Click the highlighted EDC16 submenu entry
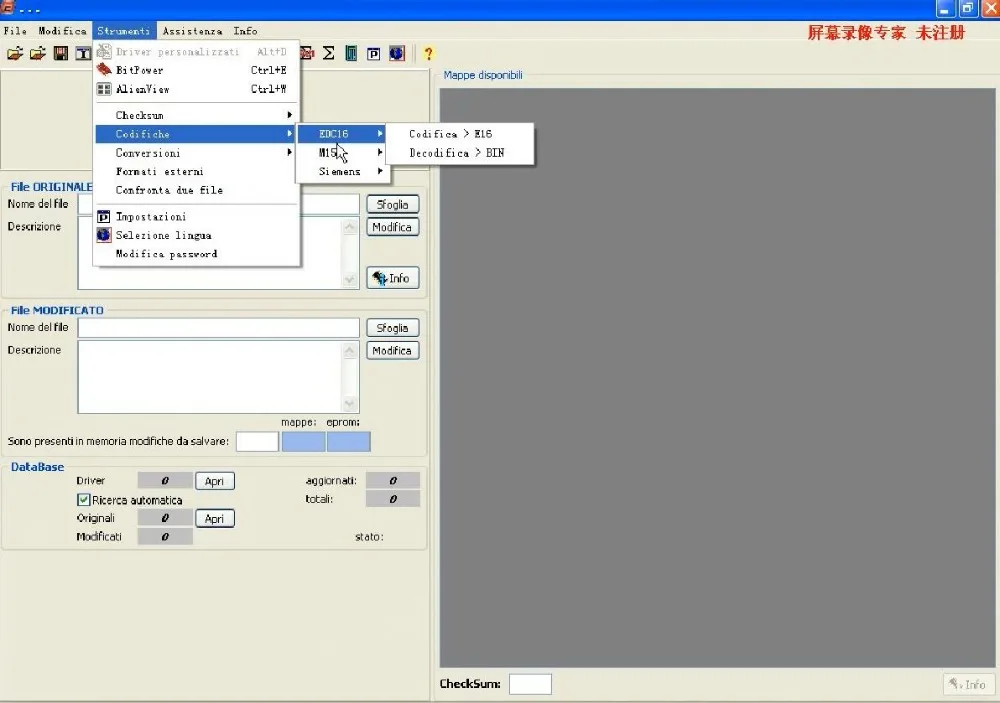 [x=341, y=133]
